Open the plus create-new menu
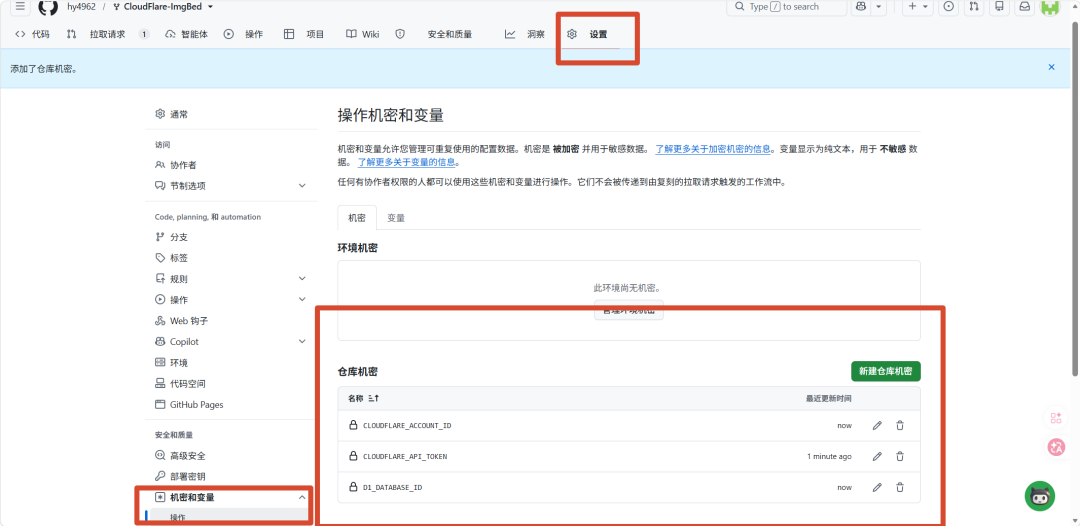This screenshot has height=526, width=1080. [x=918, y=7]
